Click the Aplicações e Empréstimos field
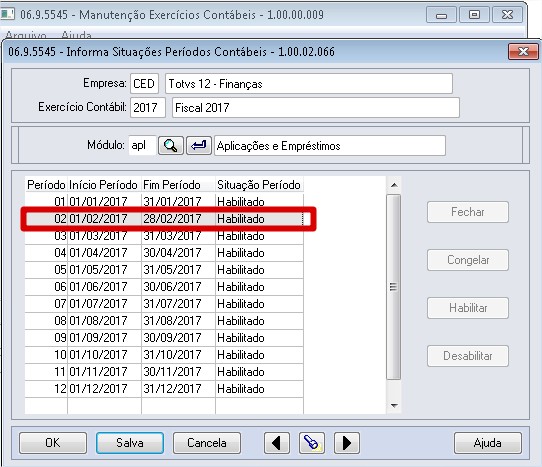The height and width of the screenshot is (467, 542). (x=330, y=146)
